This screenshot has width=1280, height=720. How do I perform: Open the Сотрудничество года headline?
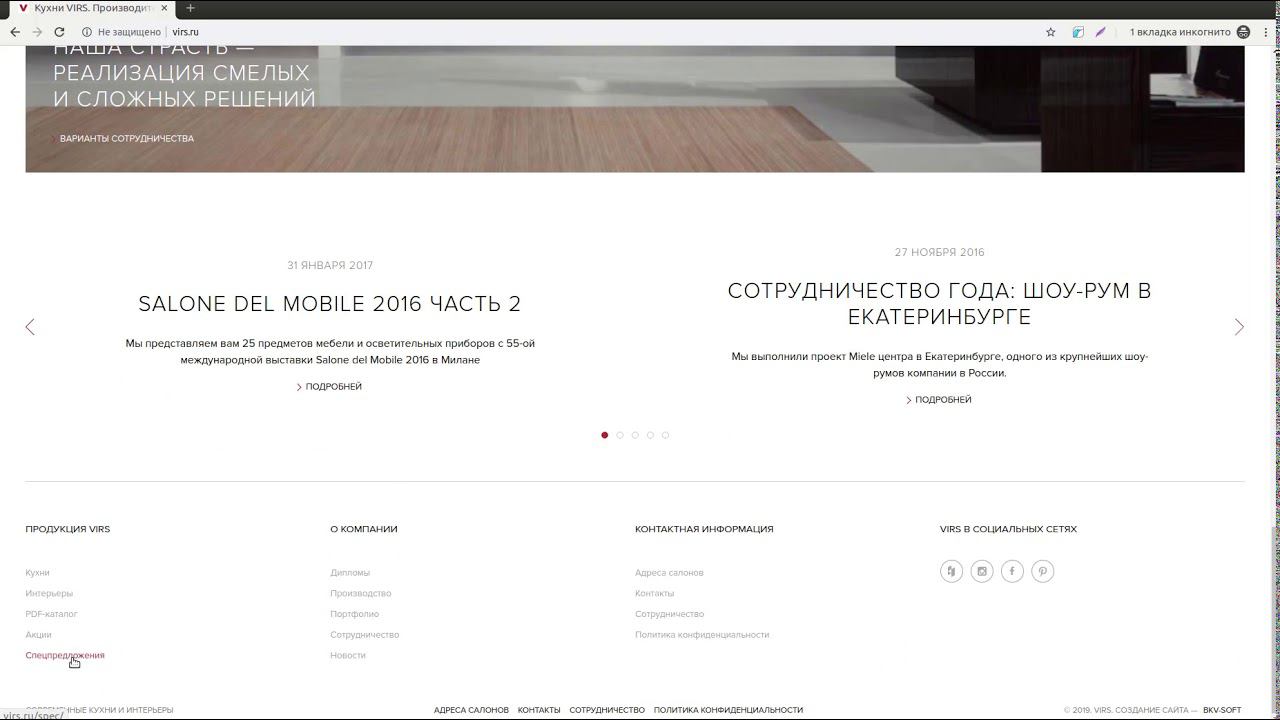point(940,304)
